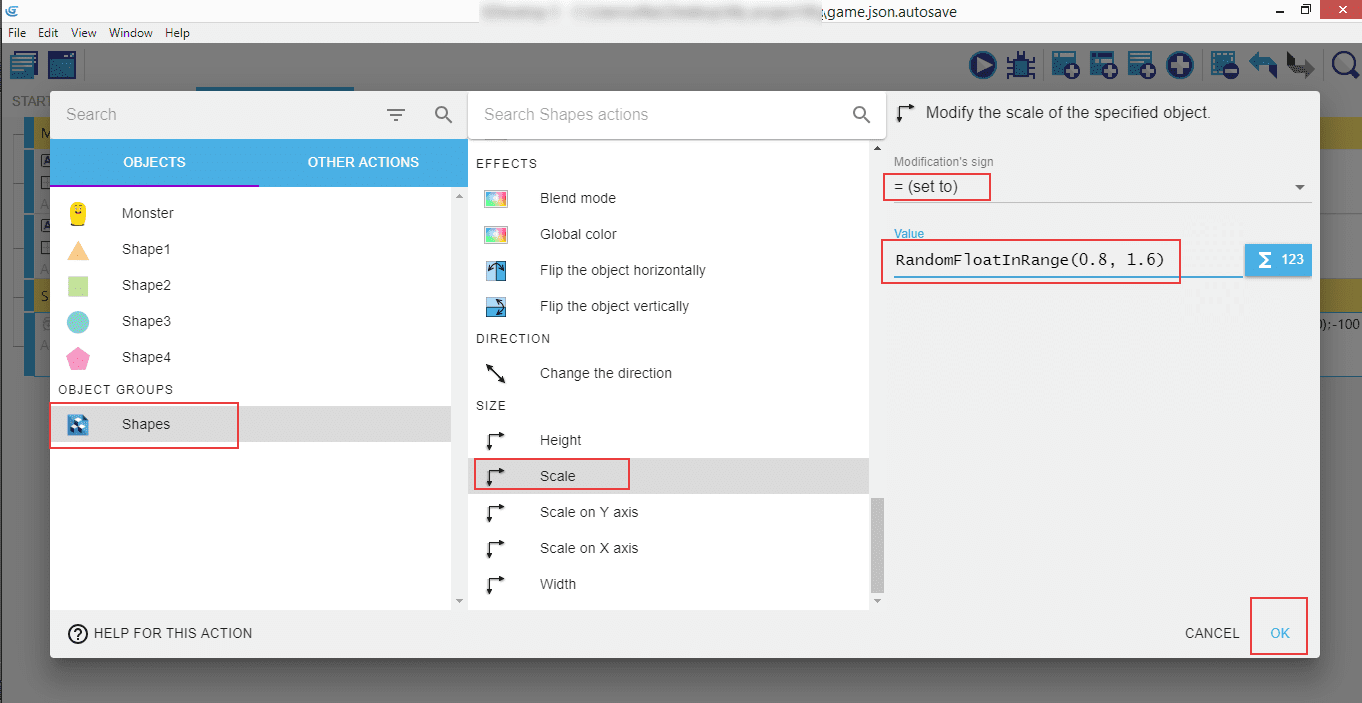The width and height of the screenshot is (1362, 703).
Task: Pick Flip the object horizontally action
Action: (622, 270)
